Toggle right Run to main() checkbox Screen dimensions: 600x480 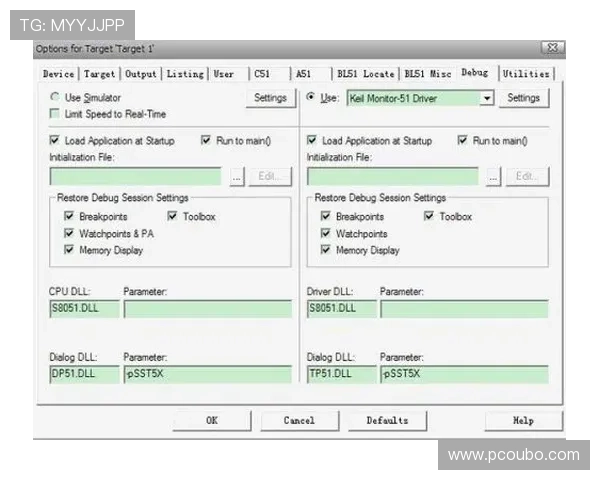click(462, 141)
